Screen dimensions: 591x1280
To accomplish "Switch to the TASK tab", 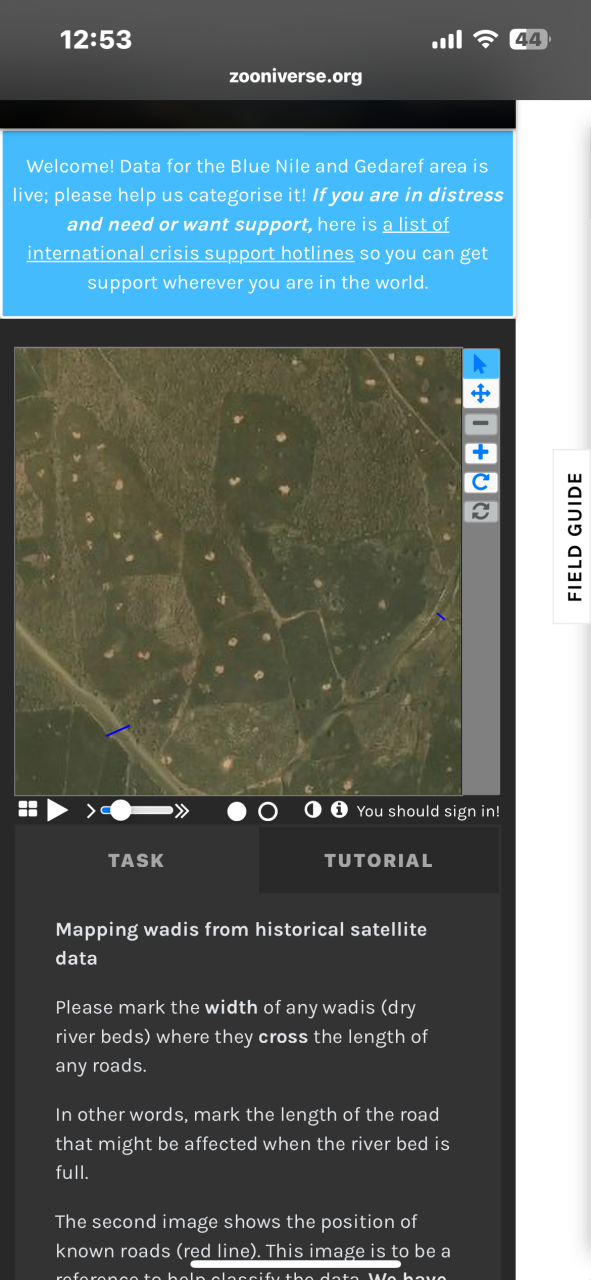I will [136, 860].
